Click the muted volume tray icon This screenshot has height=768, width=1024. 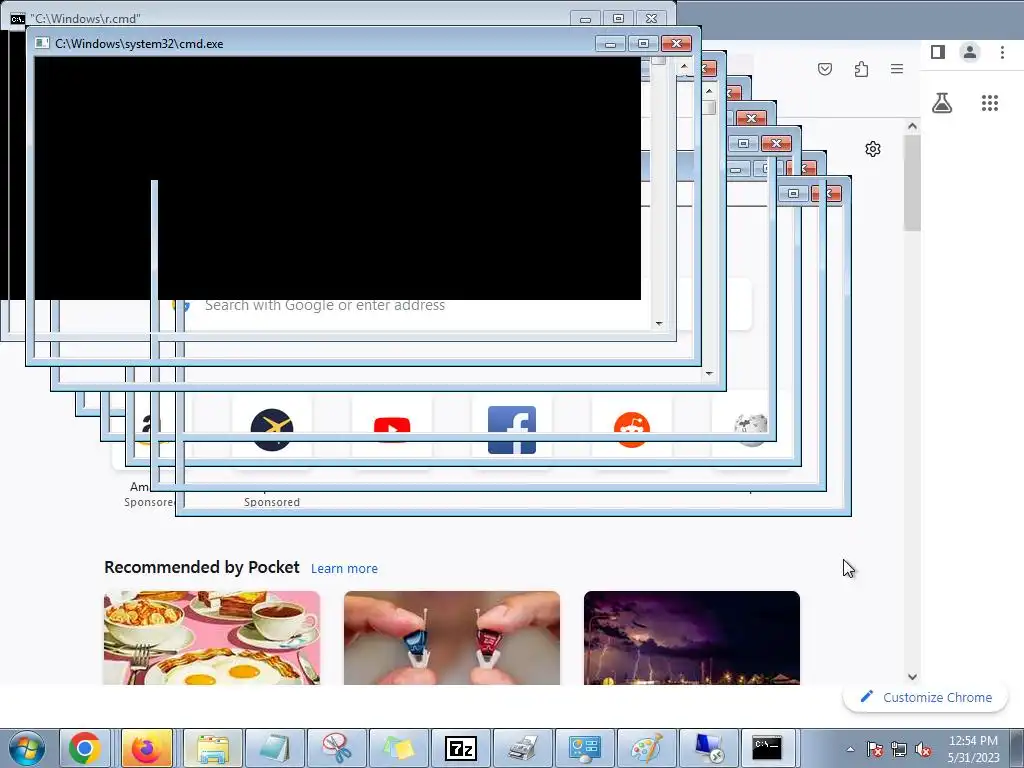point(923,749)
